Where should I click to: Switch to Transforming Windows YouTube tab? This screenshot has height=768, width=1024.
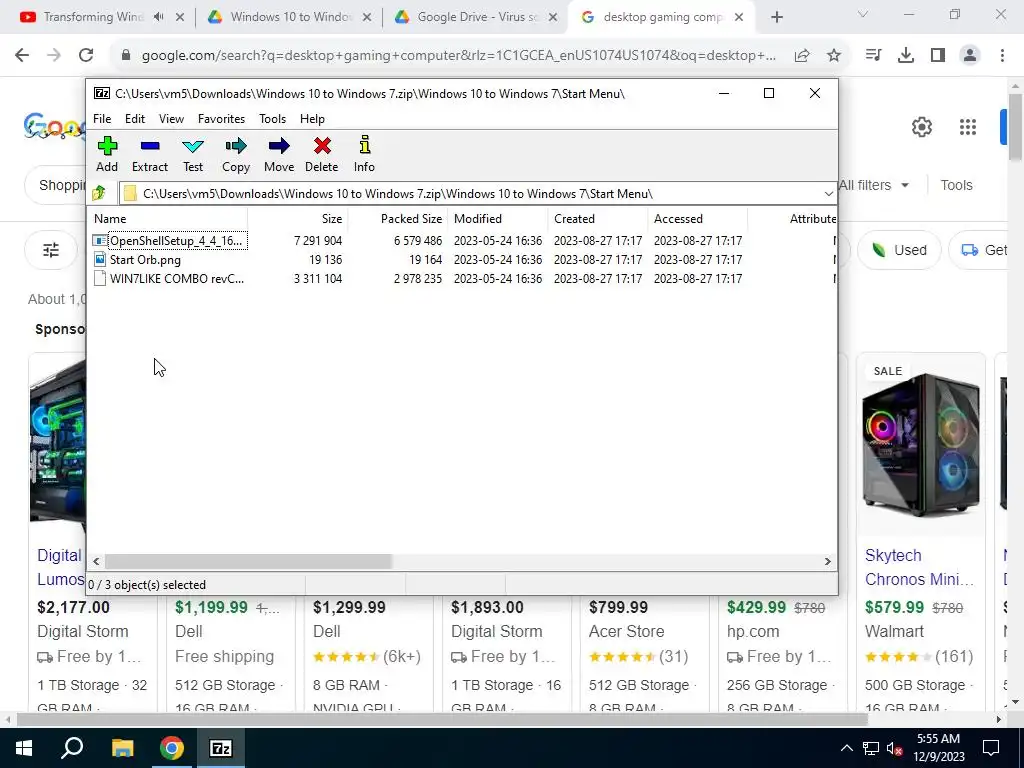[93, 17]
